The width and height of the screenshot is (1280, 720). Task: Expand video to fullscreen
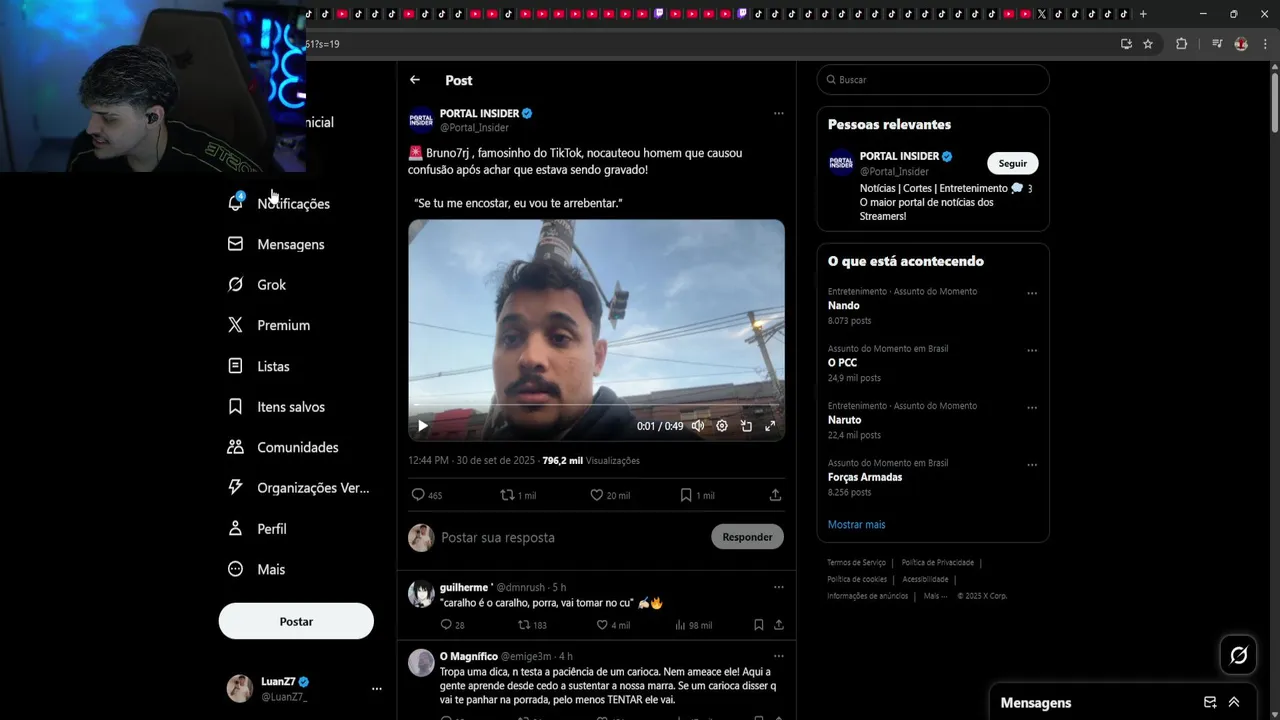[x=770, y=426]
